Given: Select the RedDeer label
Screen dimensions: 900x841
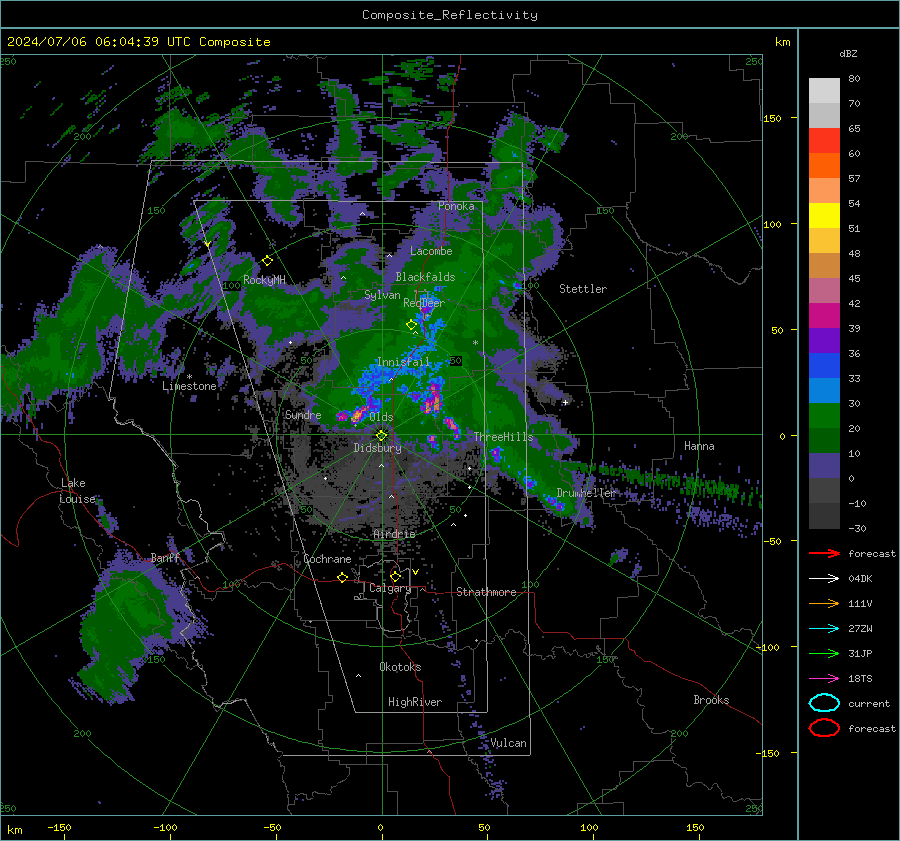Looking at the screenshot, I should point(424,303).
